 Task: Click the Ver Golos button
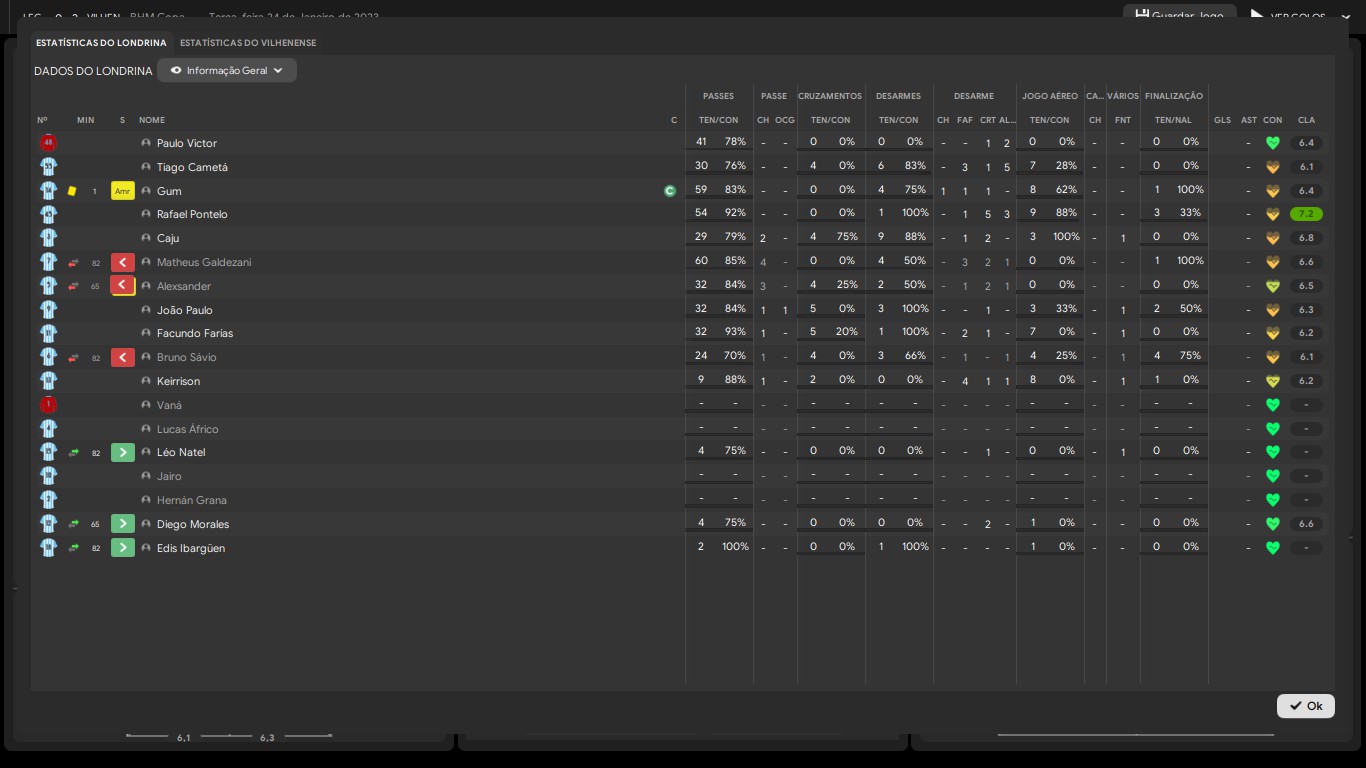(1288, 16)
